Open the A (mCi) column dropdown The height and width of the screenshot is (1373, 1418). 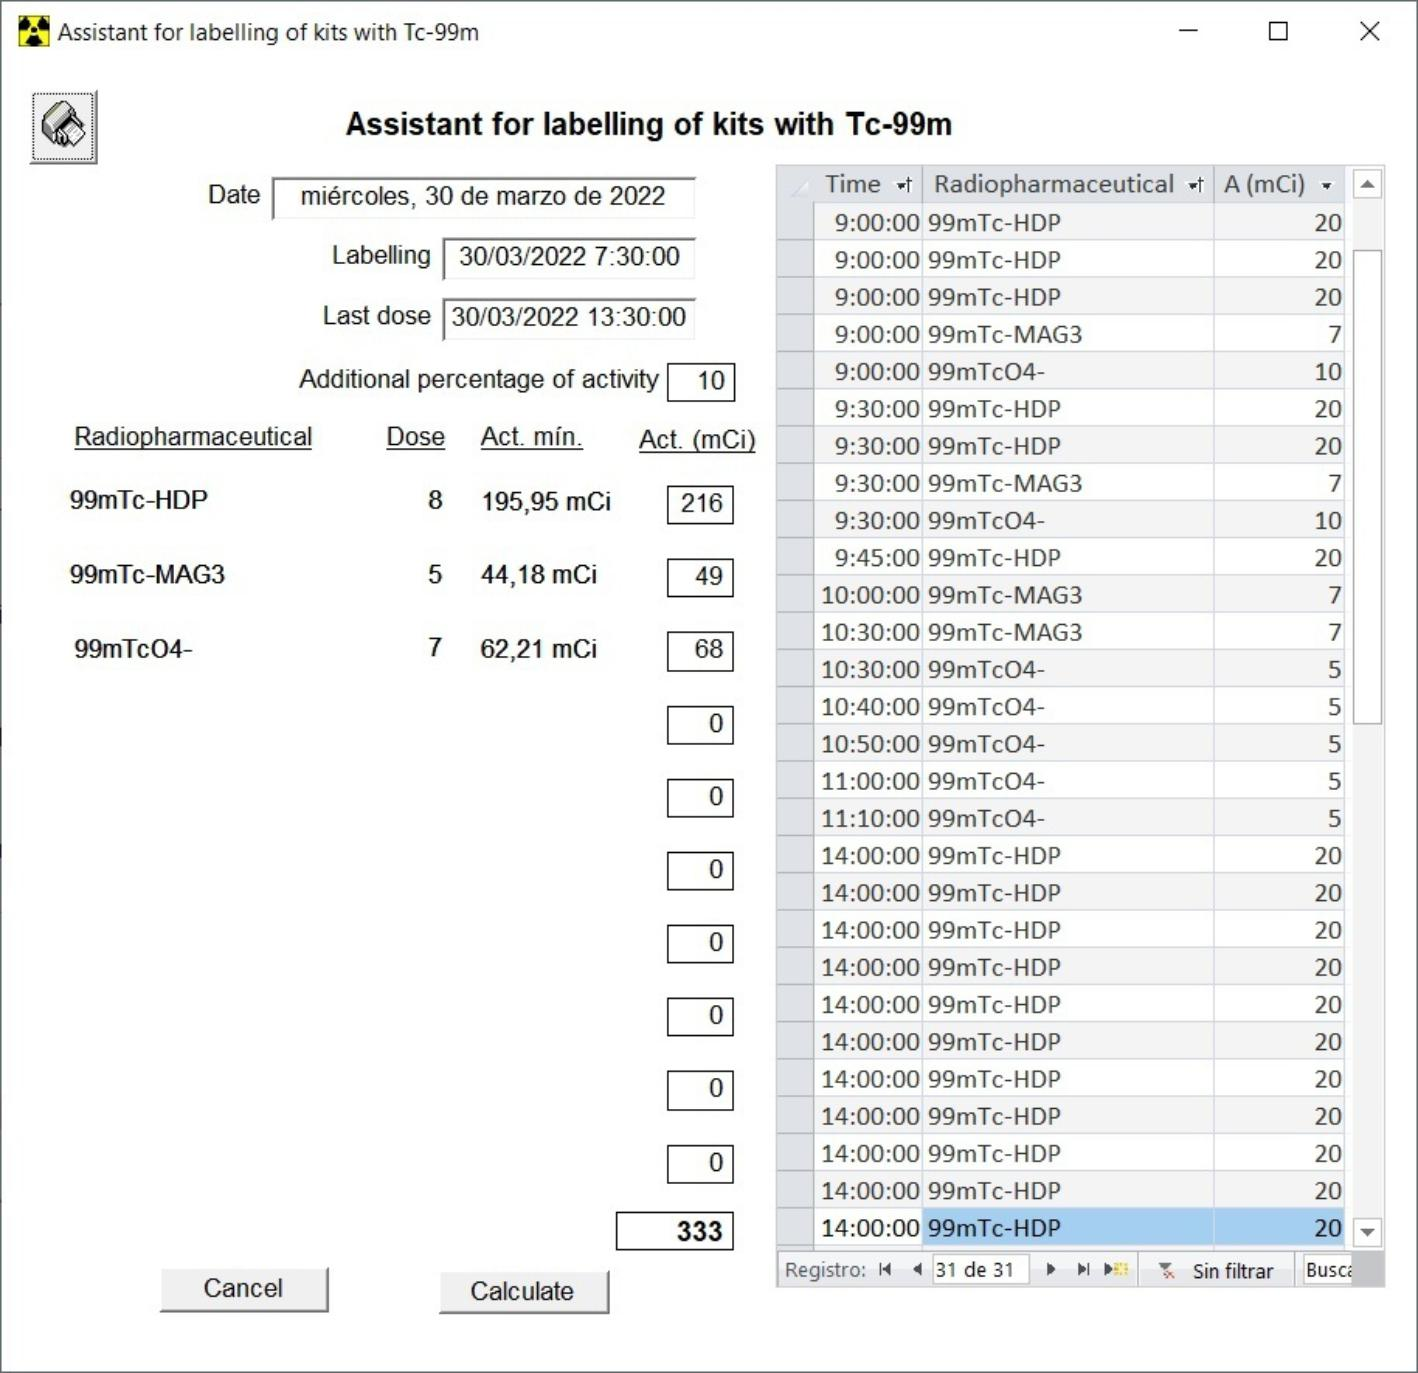click(x=1327, y=185)
